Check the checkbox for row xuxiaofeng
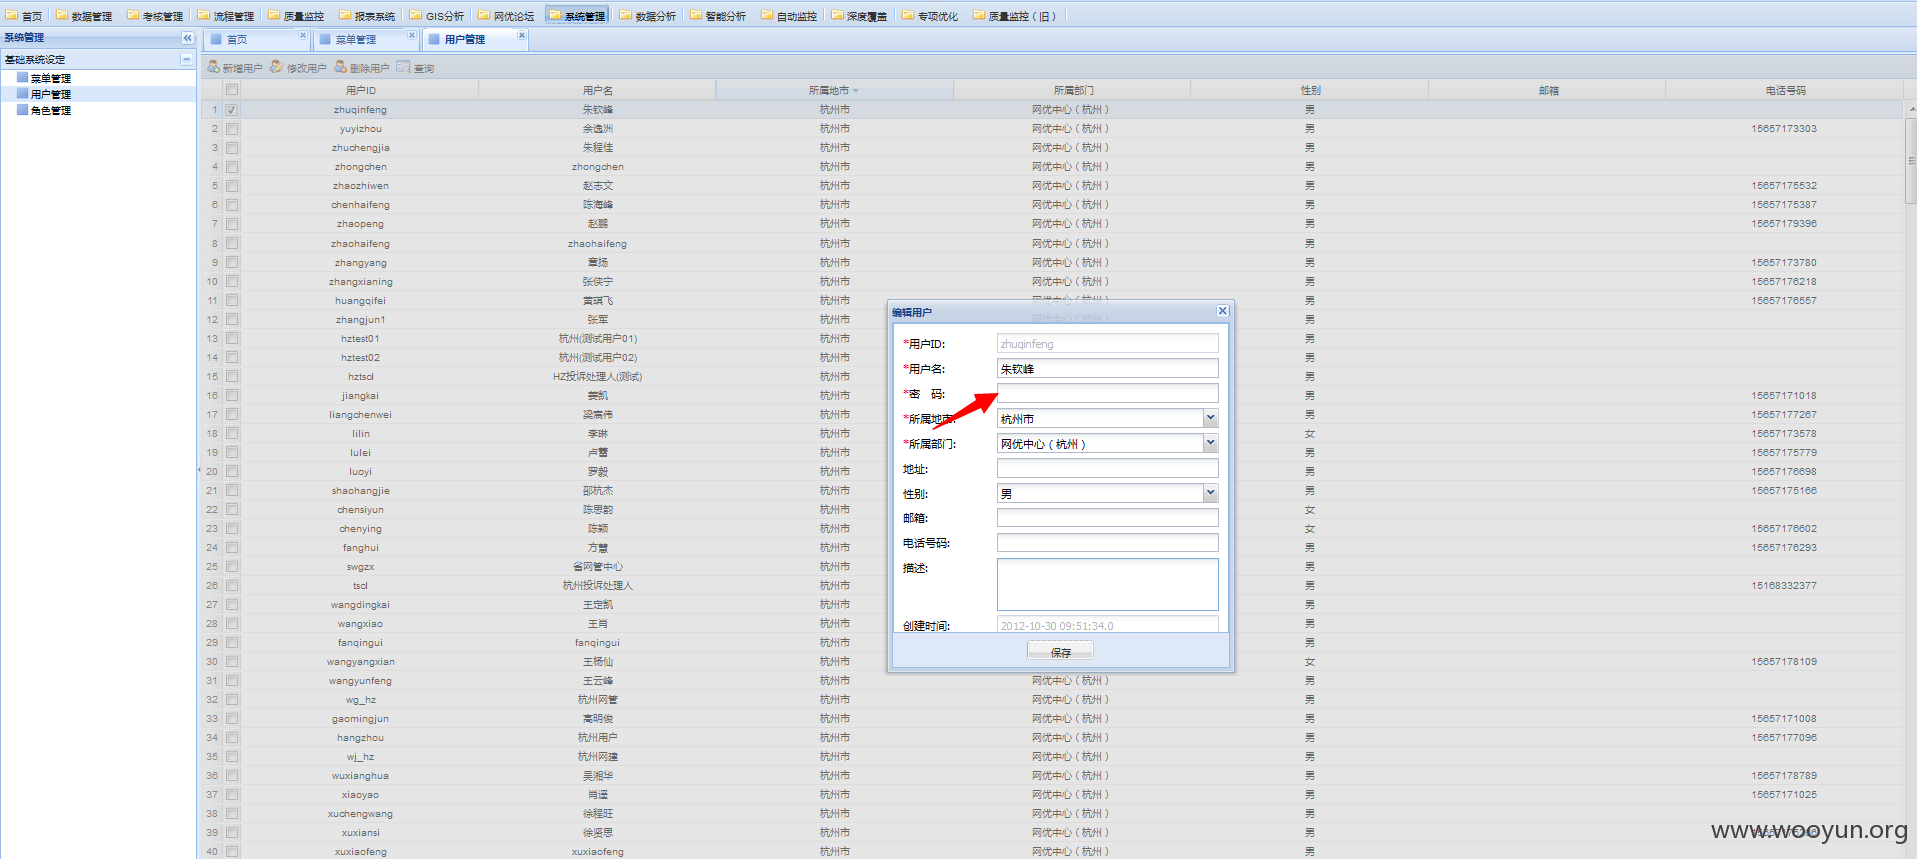1917x859 pixels. coord(232,852)
